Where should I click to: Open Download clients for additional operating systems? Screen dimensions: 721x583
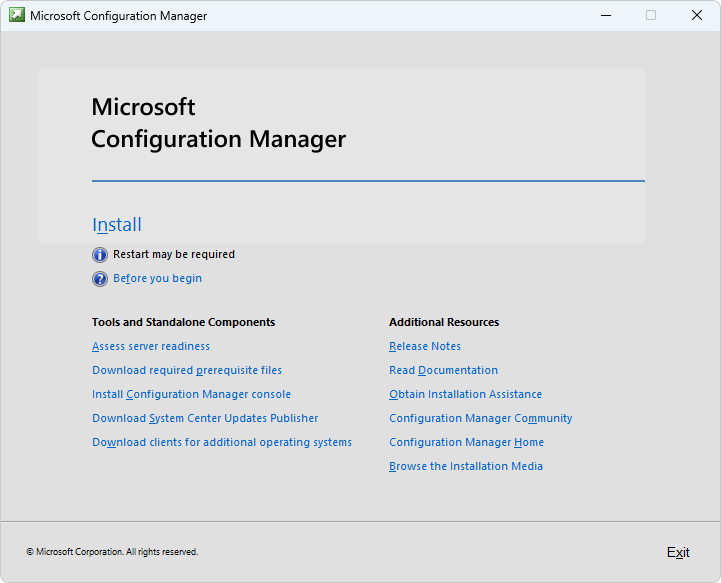222,442
